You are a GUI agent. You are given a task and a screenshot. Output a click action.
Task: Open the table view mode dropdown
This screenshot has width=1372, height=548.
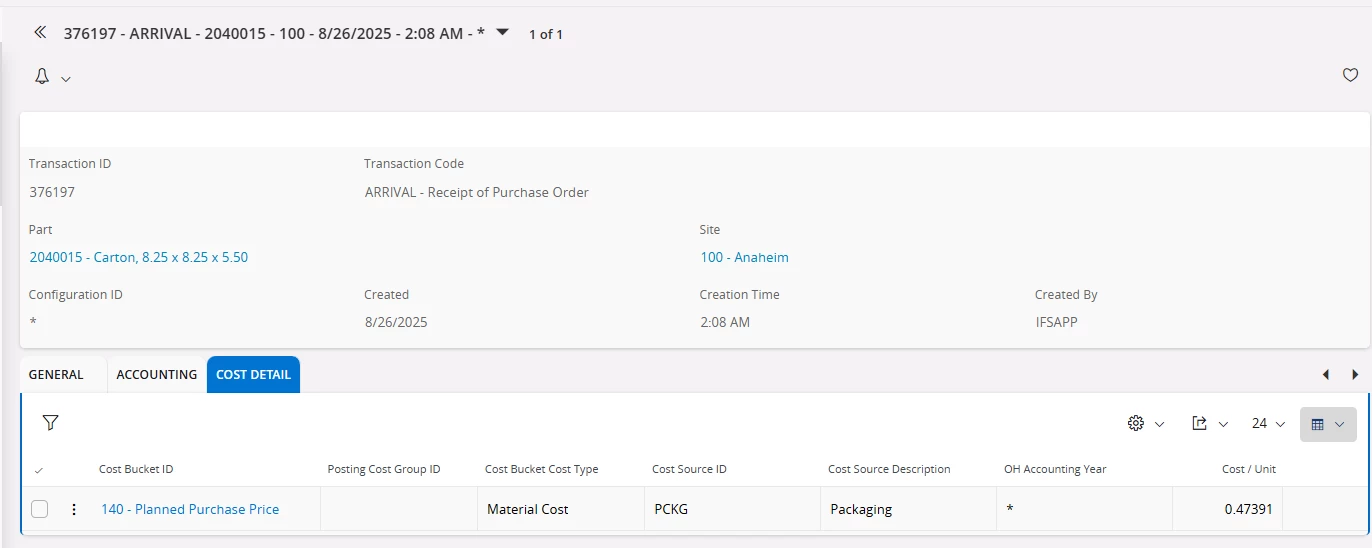pos(1328,424)
